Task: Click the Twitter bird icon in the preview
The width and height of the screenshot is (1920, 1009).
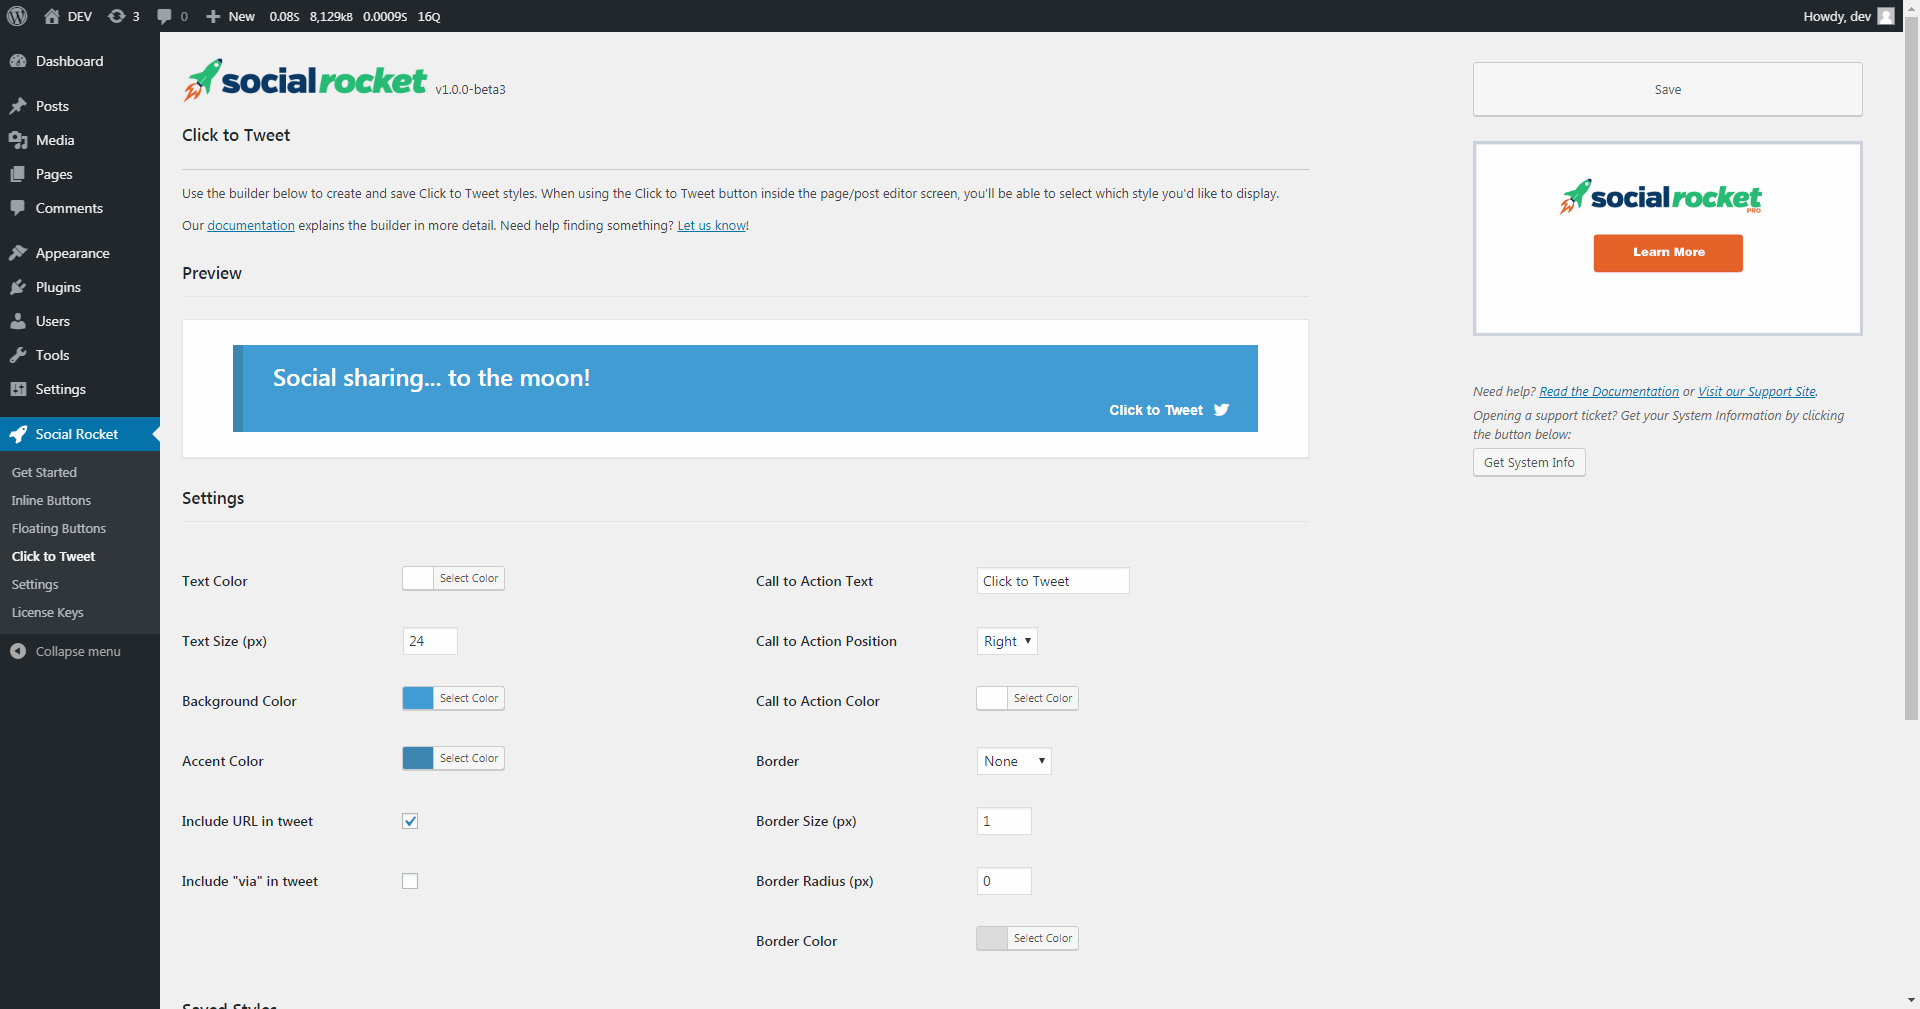Action: coord(1221,410)
